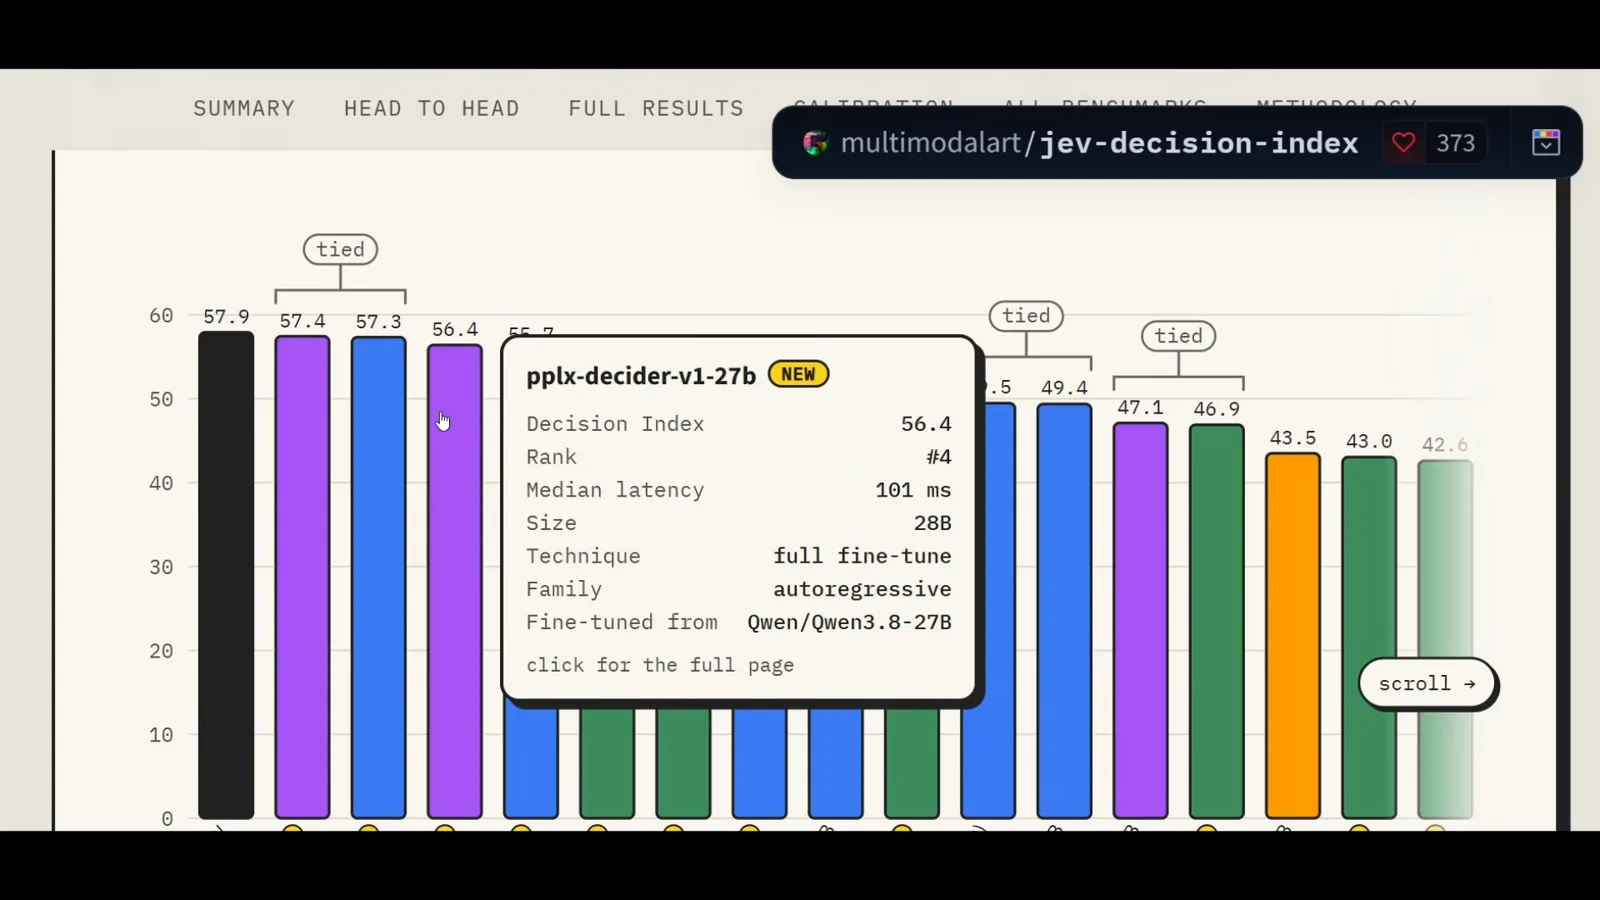
Task: Open the SUMMARY tab
Action: [244, 108]
